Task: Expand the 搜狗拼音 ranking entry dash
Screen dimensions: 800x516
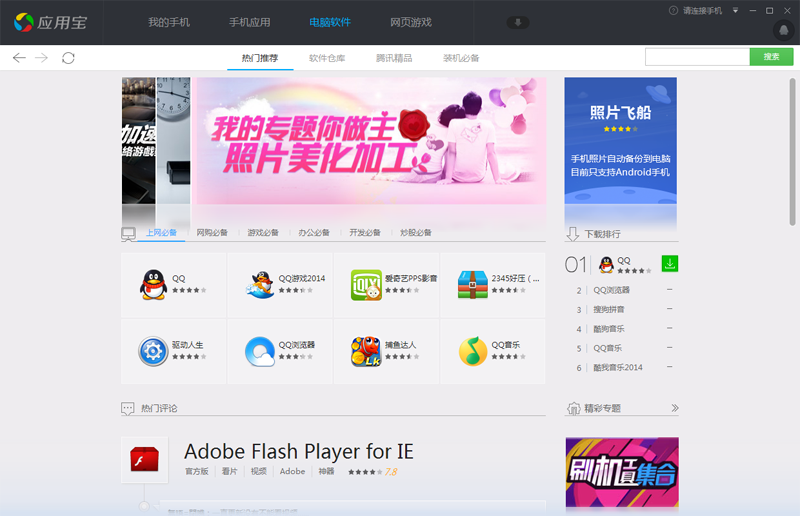Action: pos(669,309)
